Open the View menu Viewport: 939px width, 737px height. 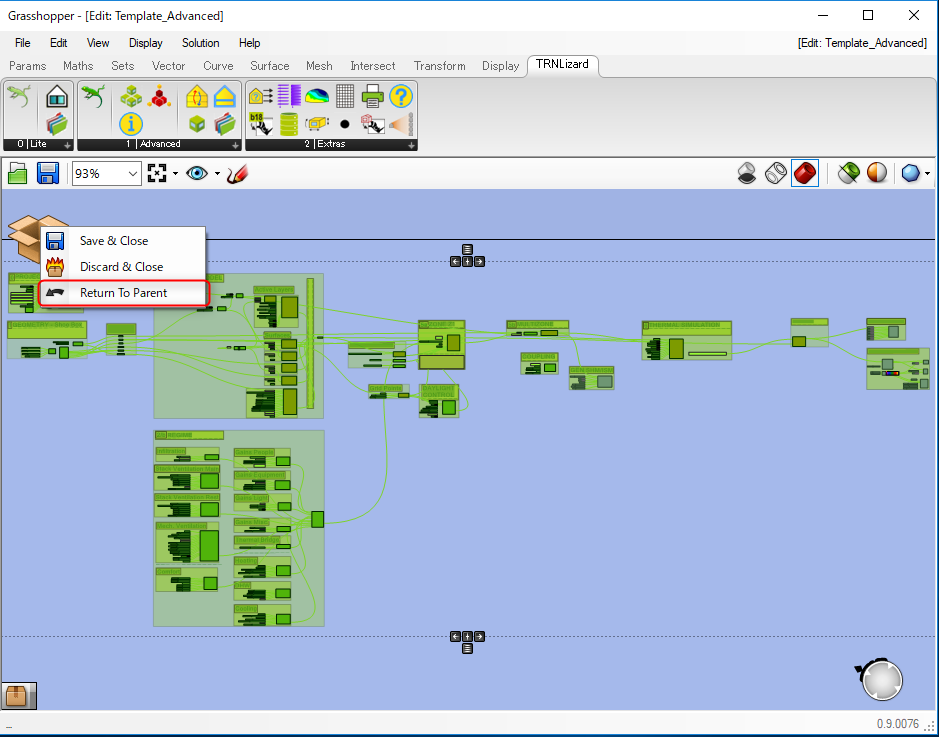(x=98, y=43)
